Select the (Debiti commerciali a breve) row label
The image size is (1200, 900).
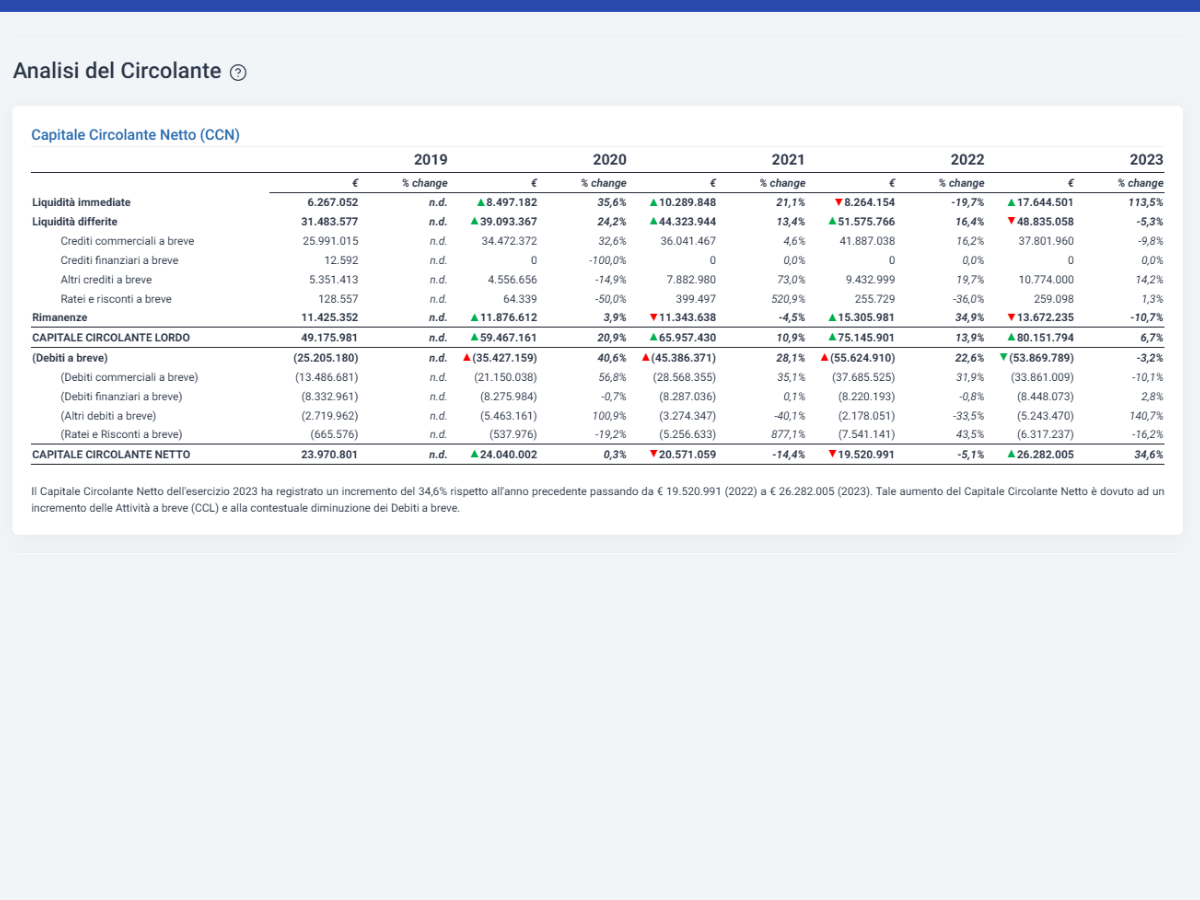(x=129, y=377)
